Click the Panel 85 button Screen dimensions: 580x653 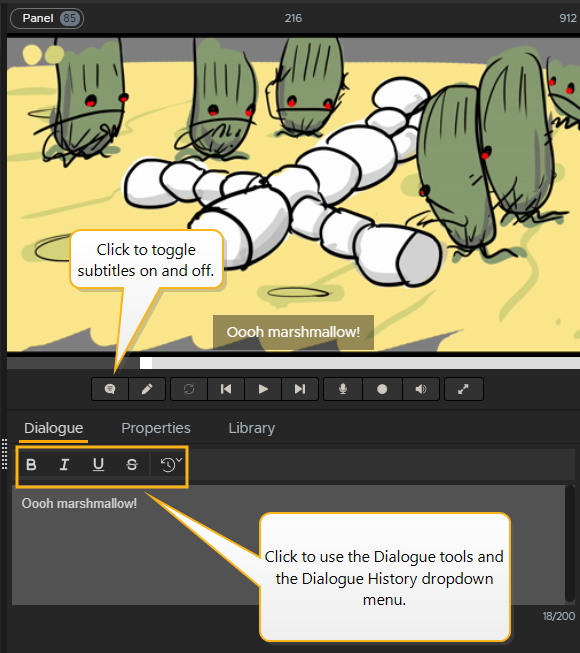click(x=47, y=18)
